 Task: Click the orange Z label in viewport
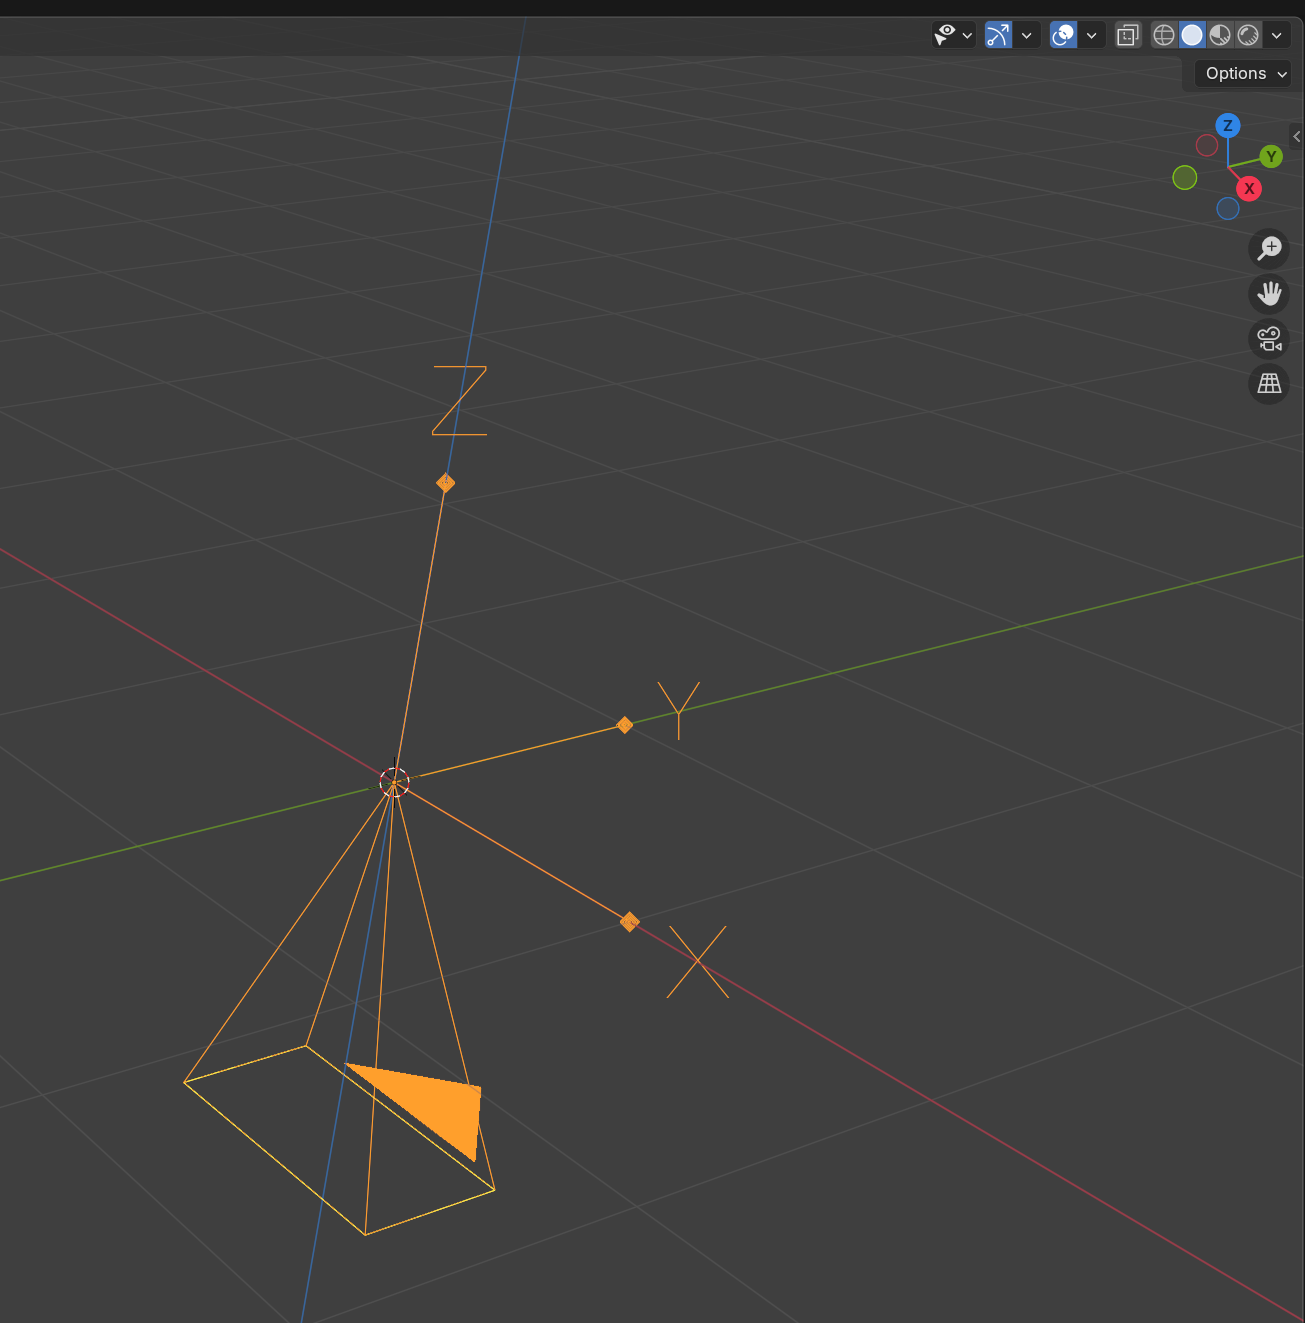[459, 400]
